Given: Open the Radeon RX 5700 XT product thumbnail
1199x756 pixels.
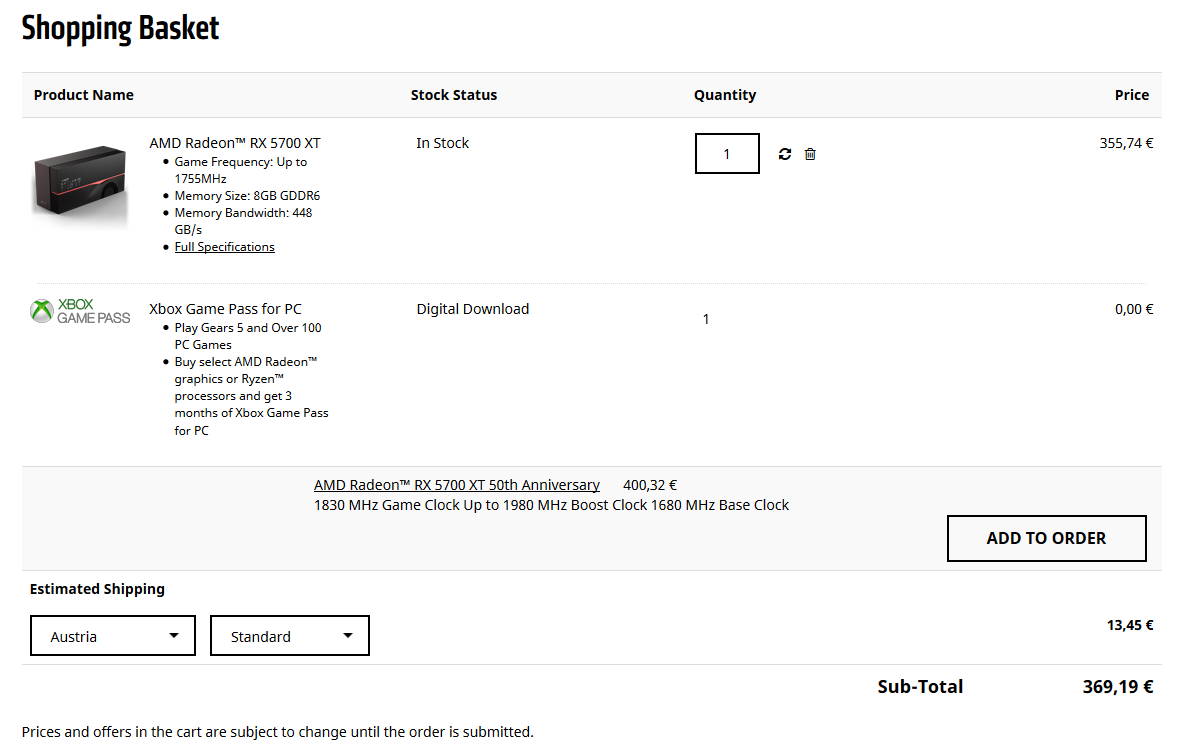Looking at the screenshot, I should pos(80,183).
